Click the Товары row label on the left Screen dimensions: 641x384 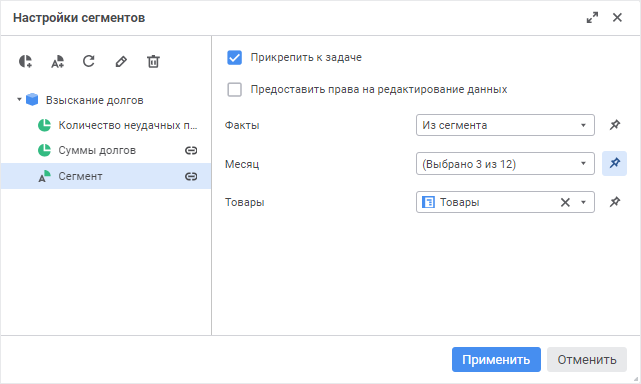(244, 202)
